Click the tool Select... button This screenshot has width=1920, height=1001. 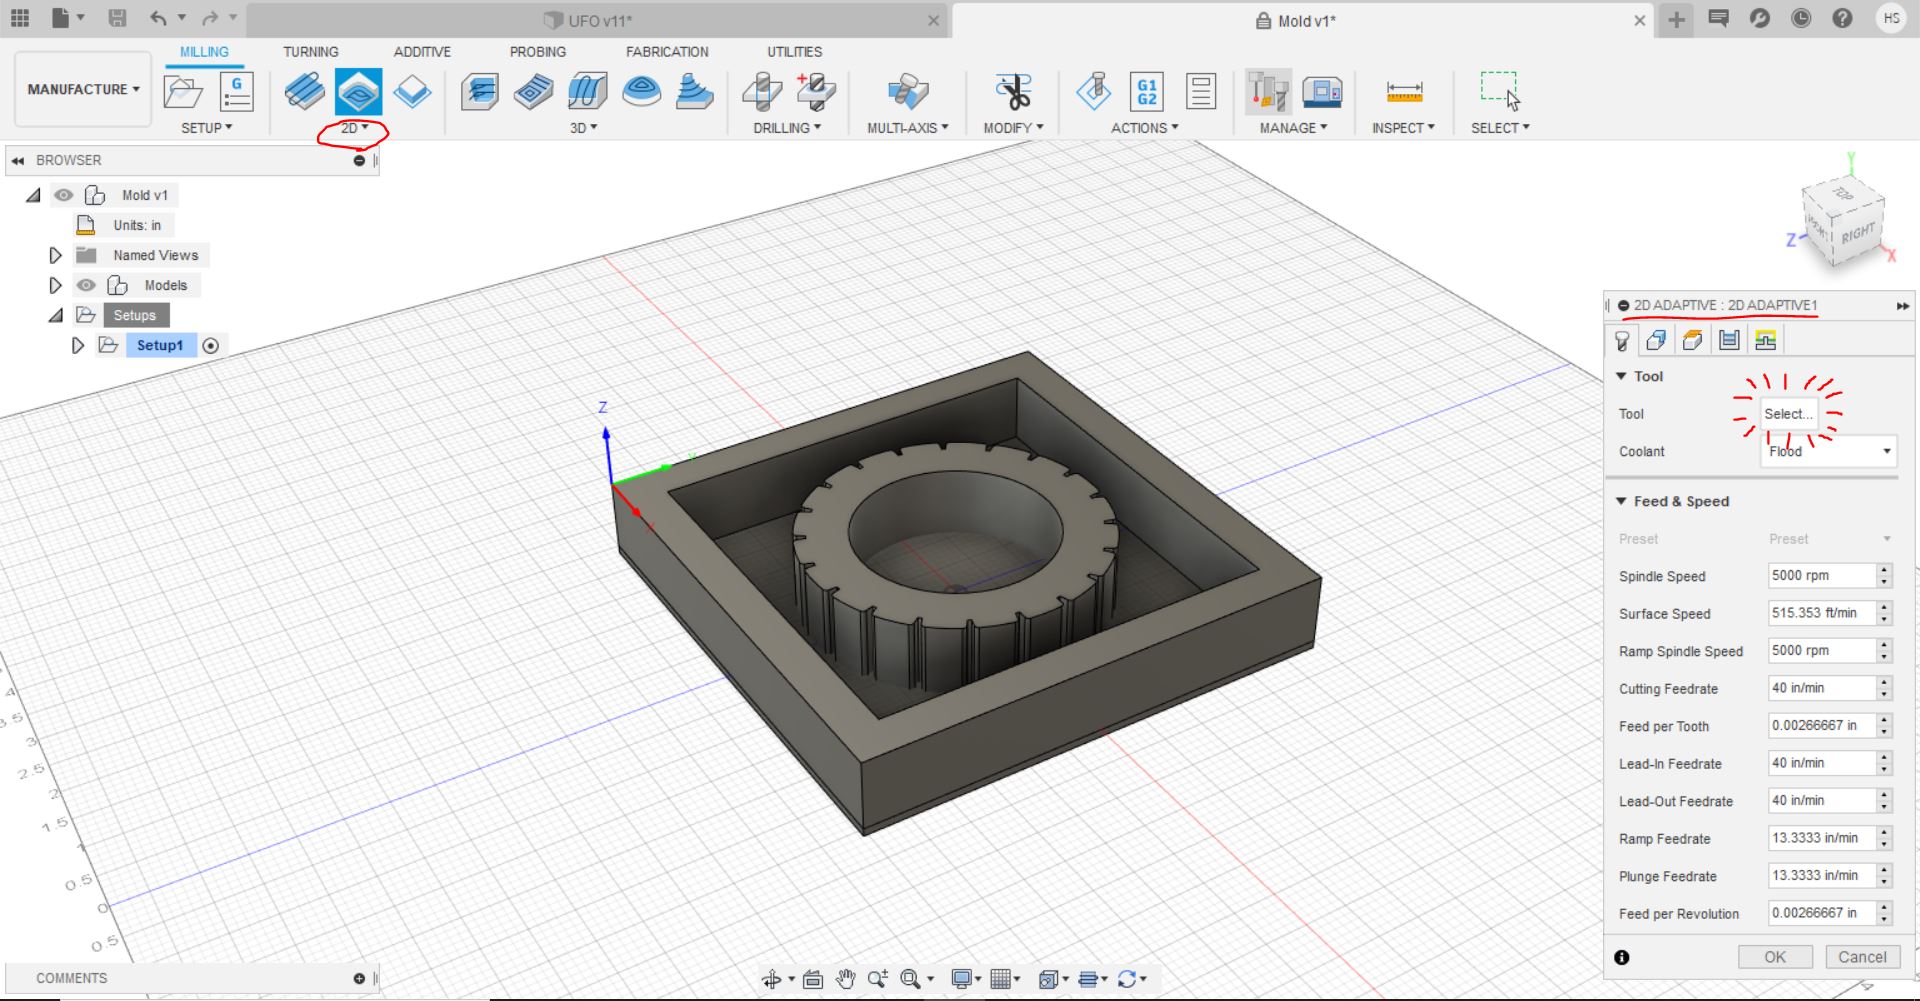1788,414
